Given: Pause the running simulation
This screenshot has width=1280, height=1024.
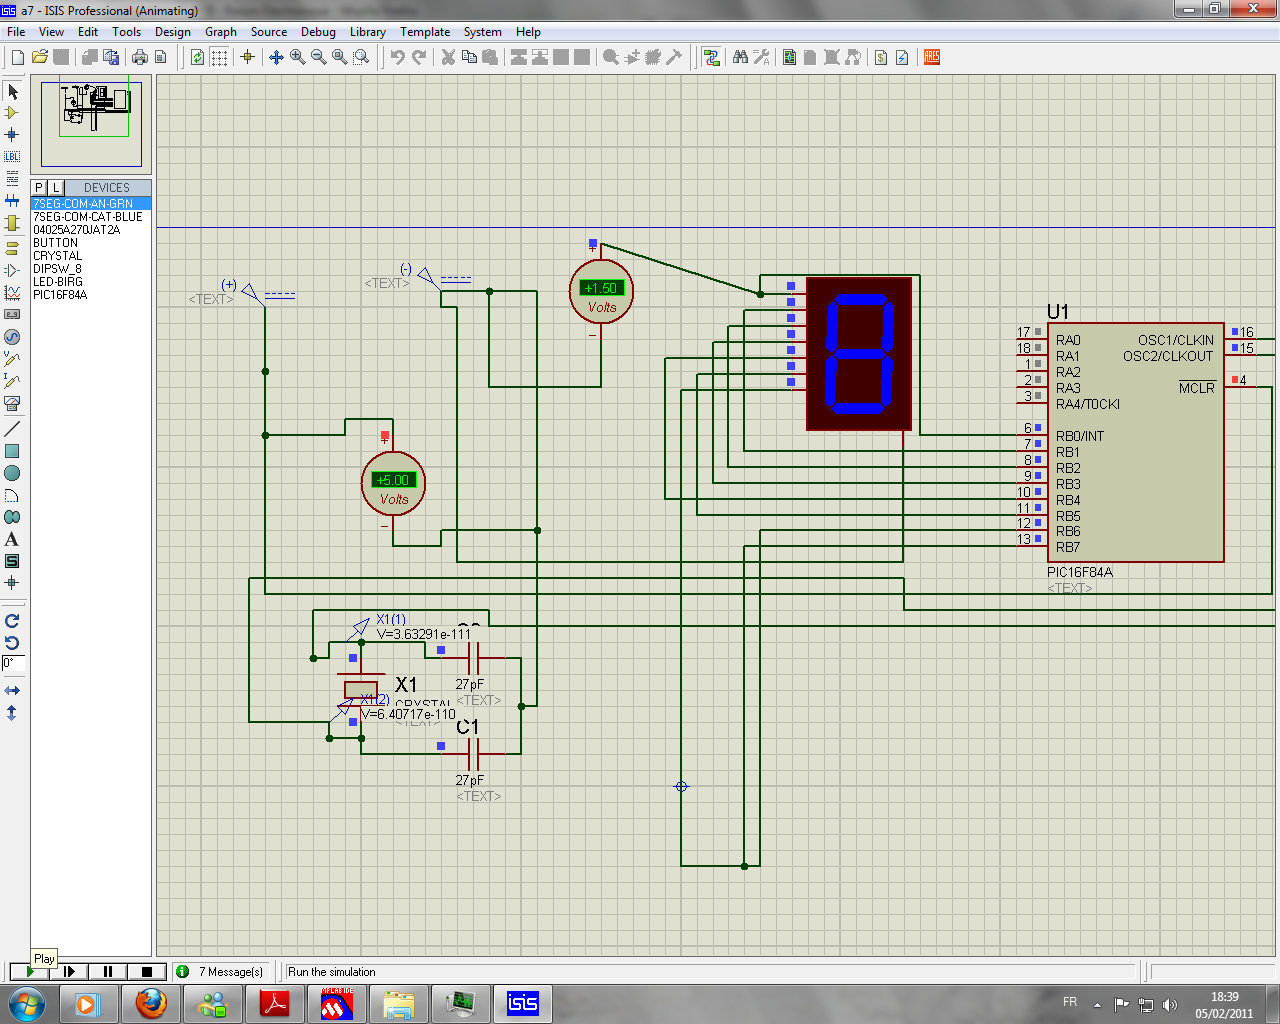Looking at the screenshot, I should point(108,971).
